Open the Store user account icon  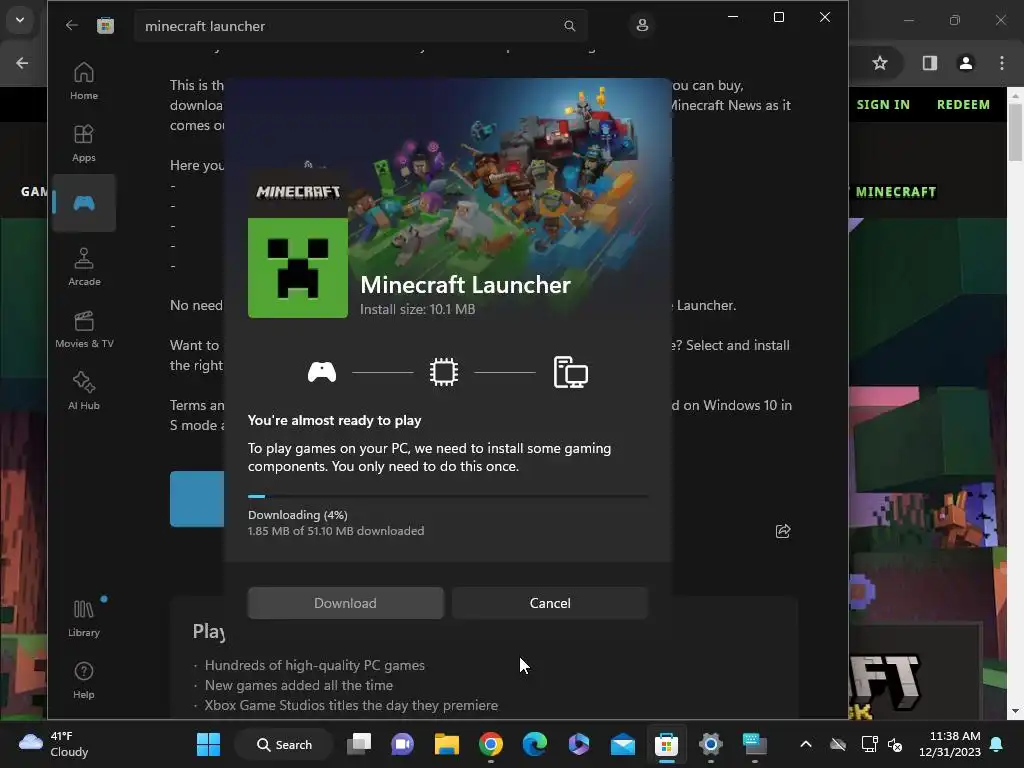click(642, 25)
